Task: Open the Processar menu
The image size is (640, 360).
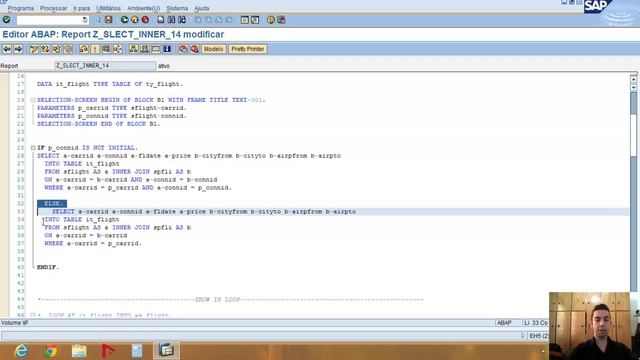Action: click(53, 8)
